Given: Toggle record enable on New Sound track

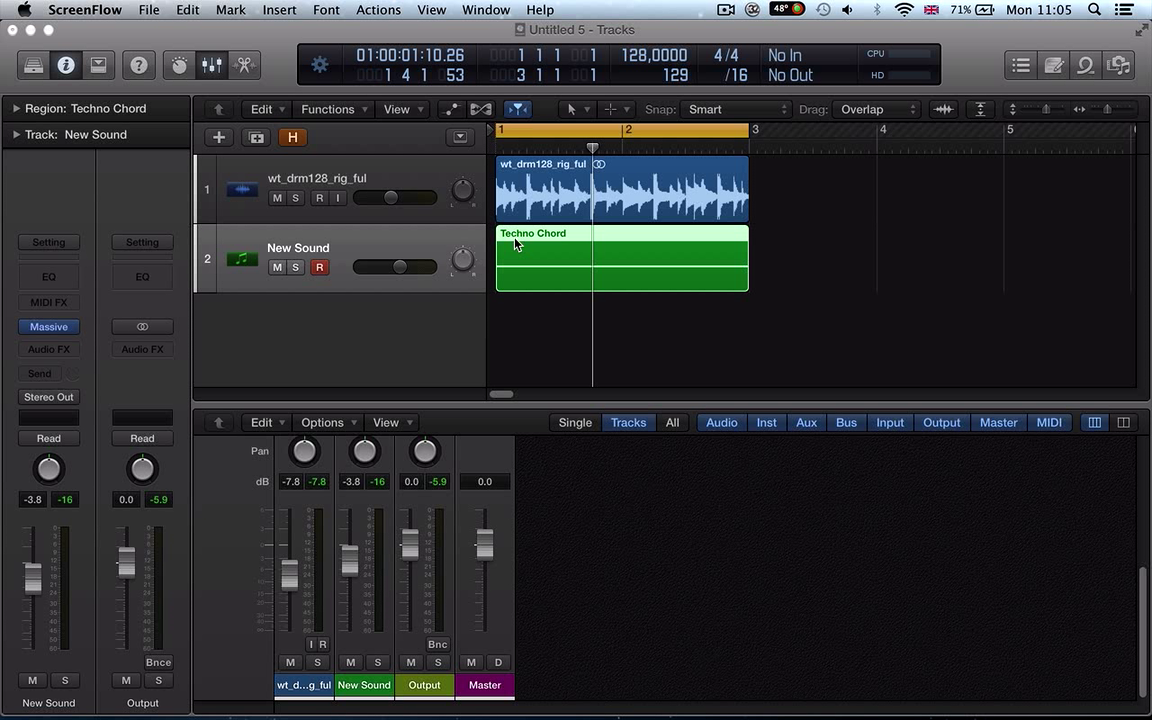Looking at the screenshot, I should pyautogui.click(x=319, y=267).
